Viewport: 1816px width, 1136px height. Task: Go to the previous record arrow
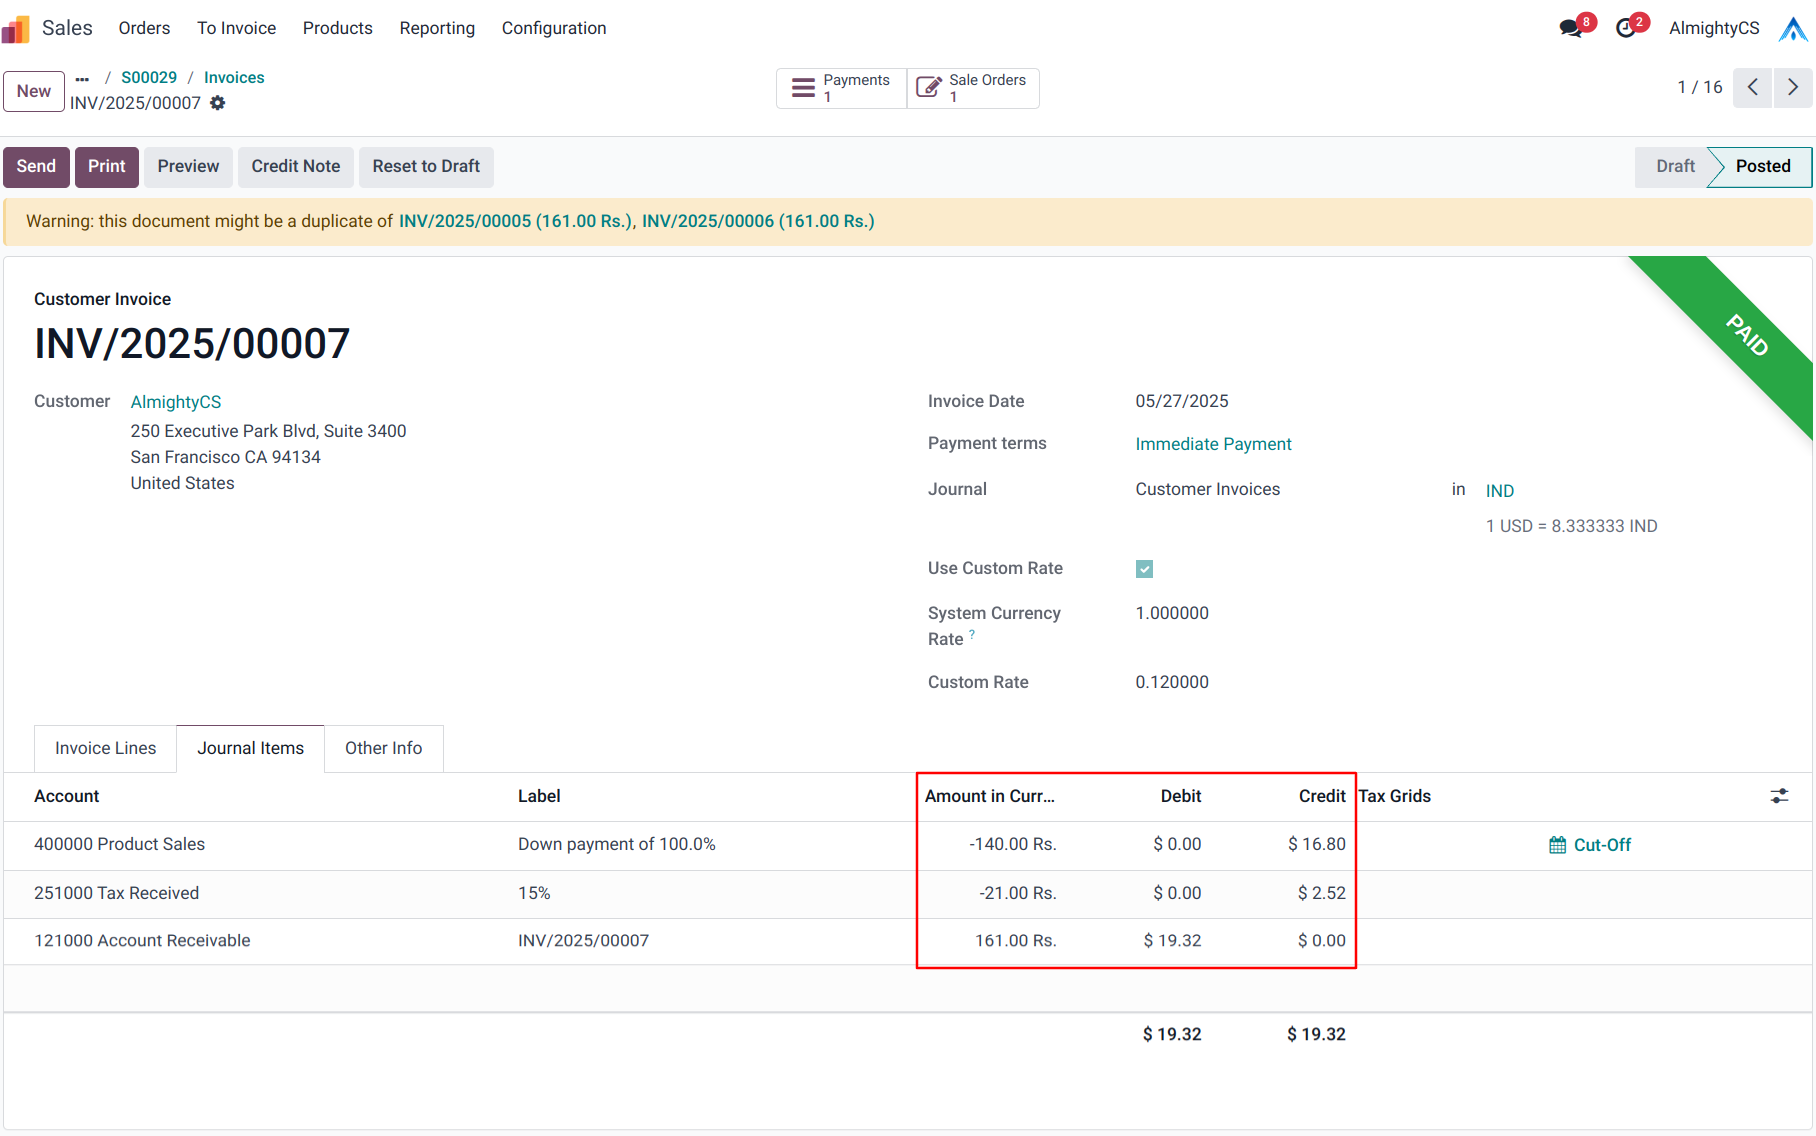coord(1753,88)
